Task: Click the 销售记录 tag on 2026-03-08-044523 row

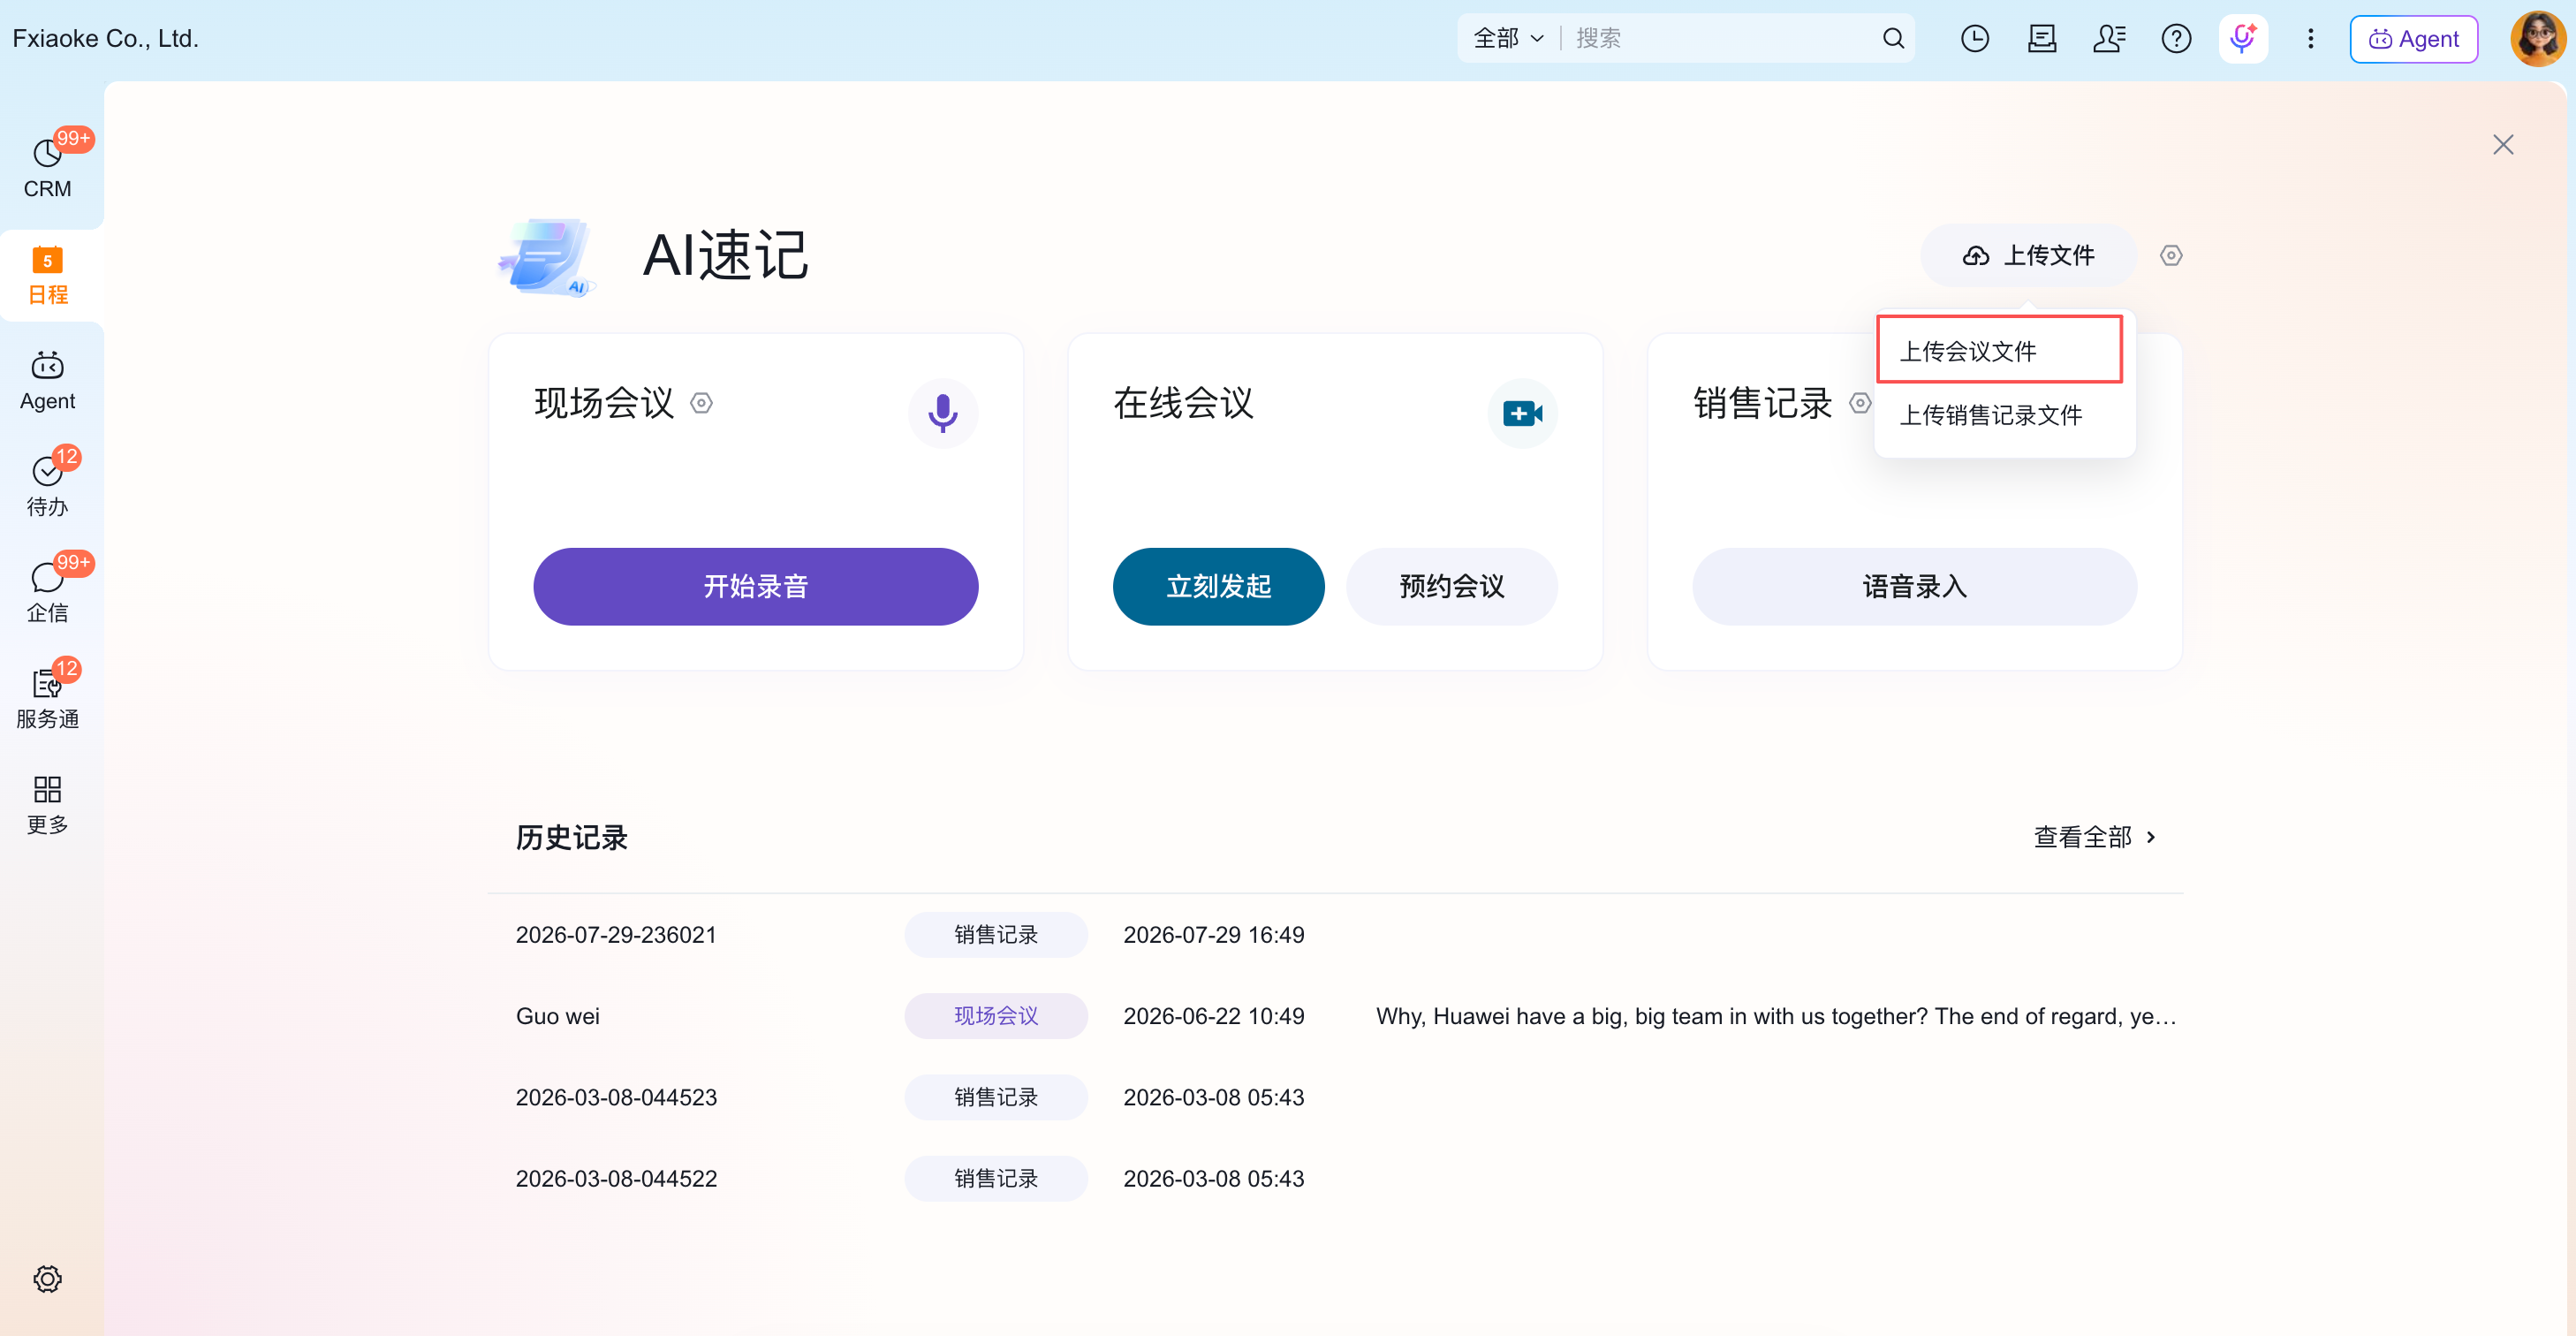Action: [x=995, y=1096]
